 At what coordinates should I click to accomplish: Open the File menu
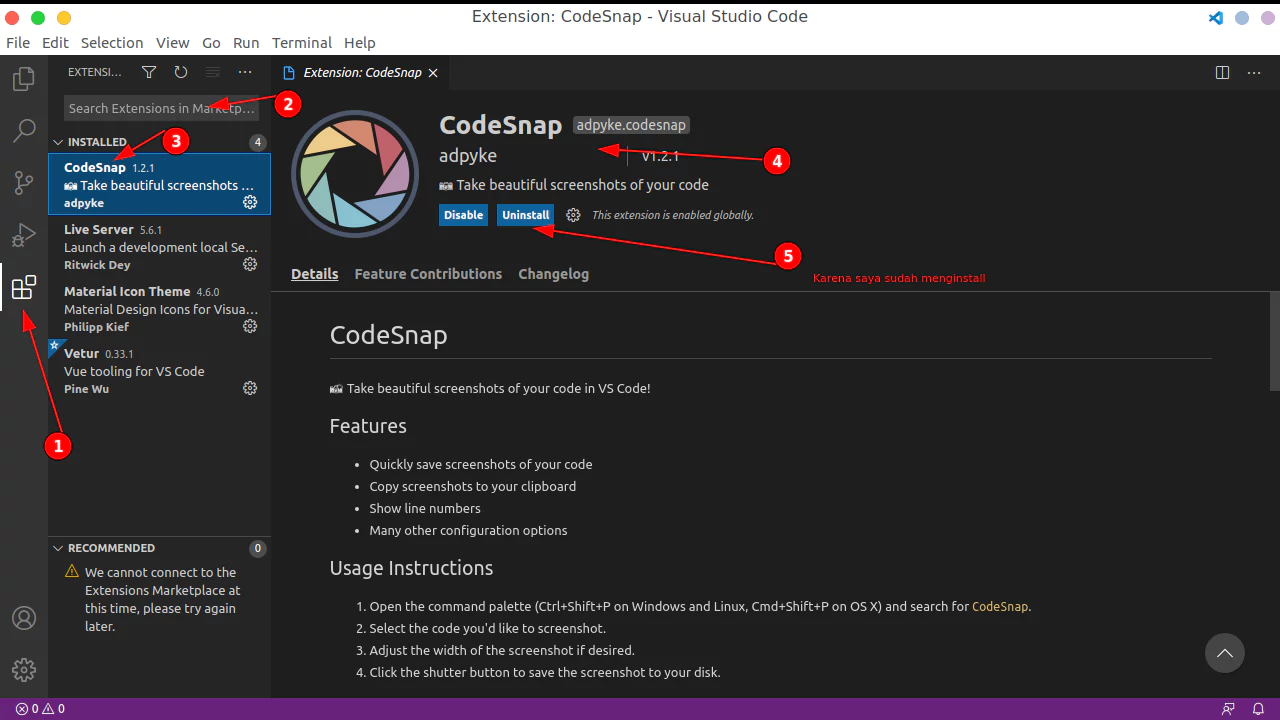point(18,43)
